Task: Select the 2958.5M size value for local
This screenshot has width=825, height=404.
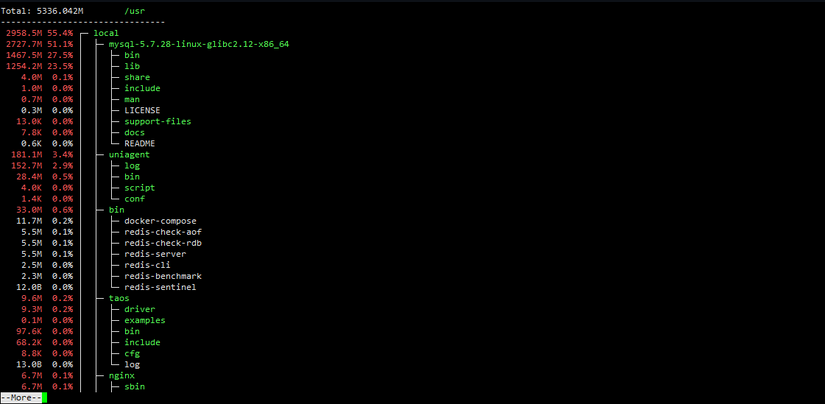Action: (24, 33)
